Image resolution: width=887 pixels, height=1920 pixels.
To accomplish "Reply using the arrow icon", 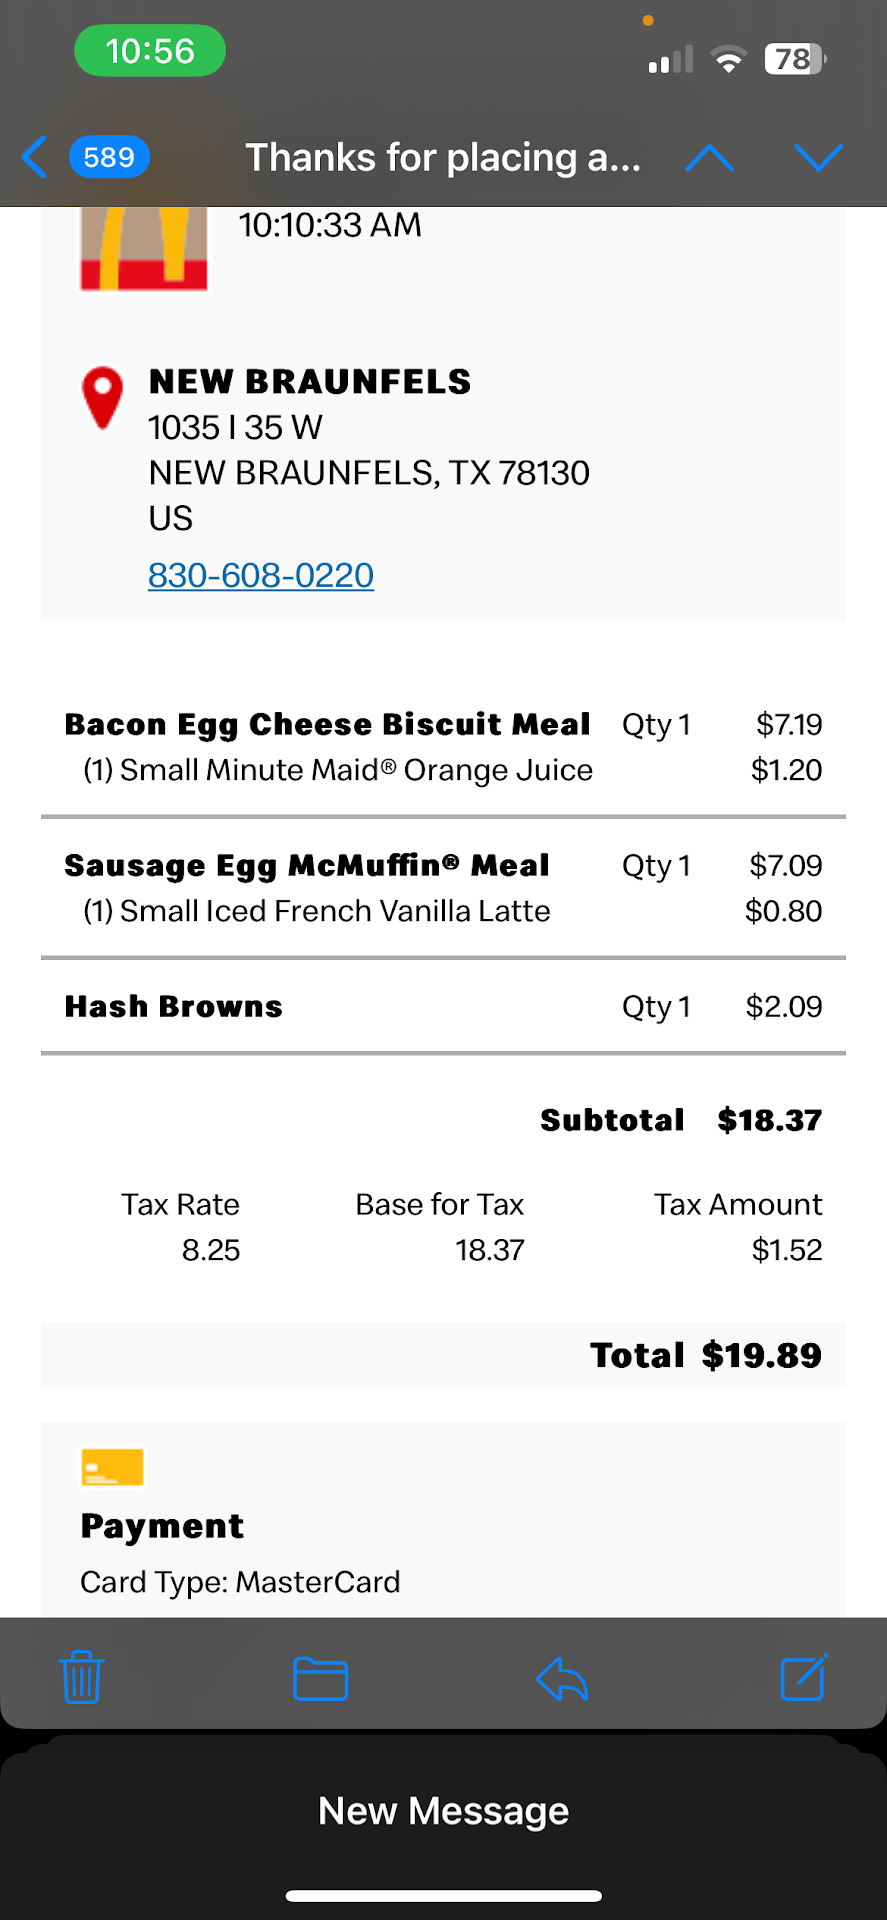I will pos(562,1678).
